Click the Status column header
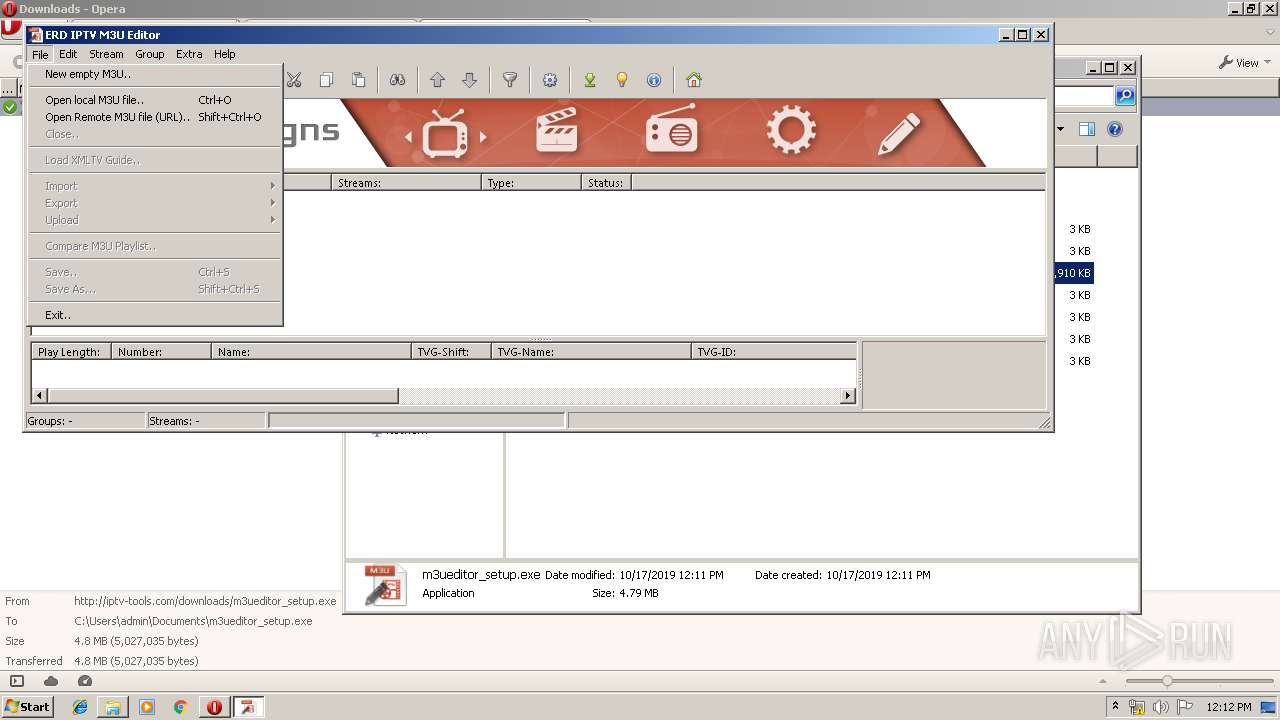This screenshot has width=1280, height=720. pos(606,183)
